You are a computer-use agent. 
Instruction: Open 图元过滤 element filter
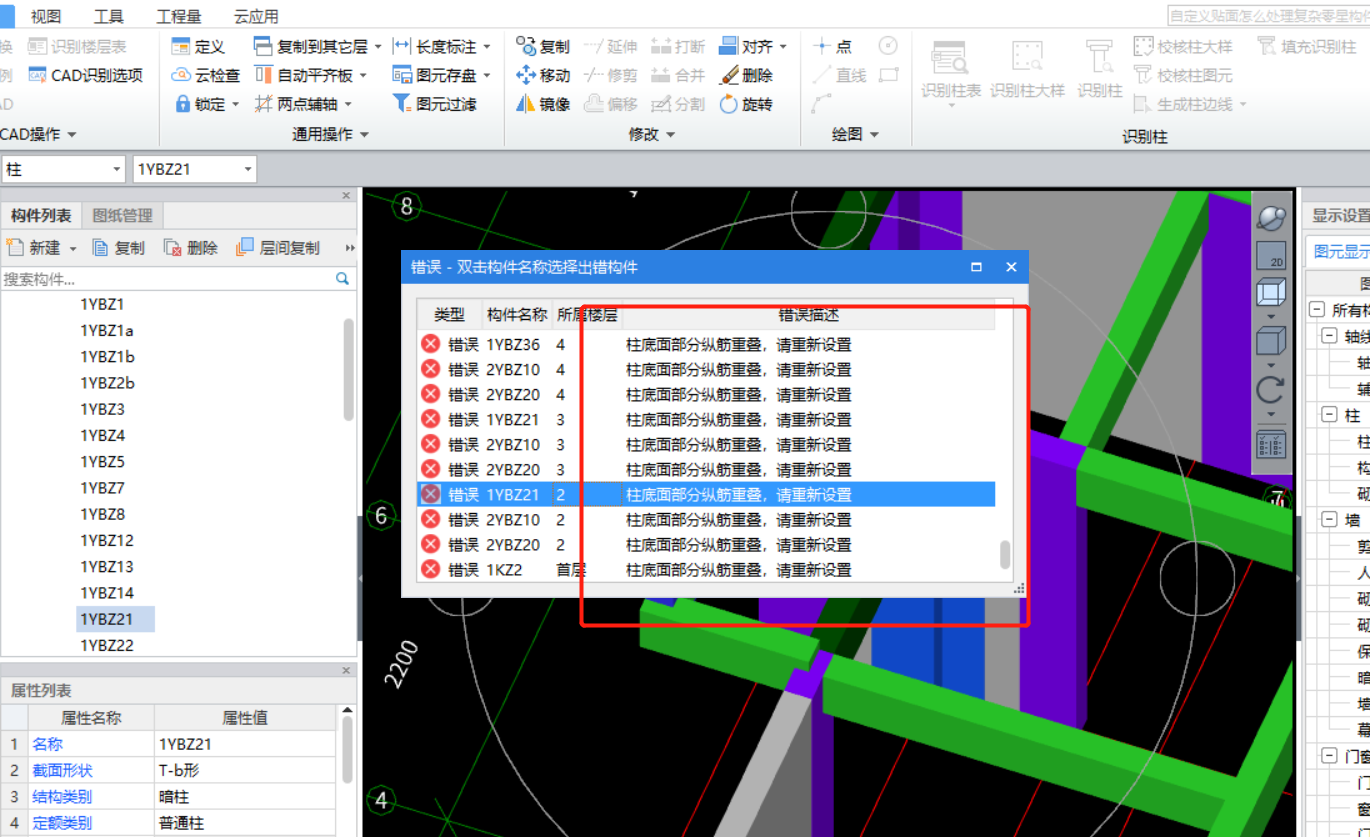tap(435, 104)
